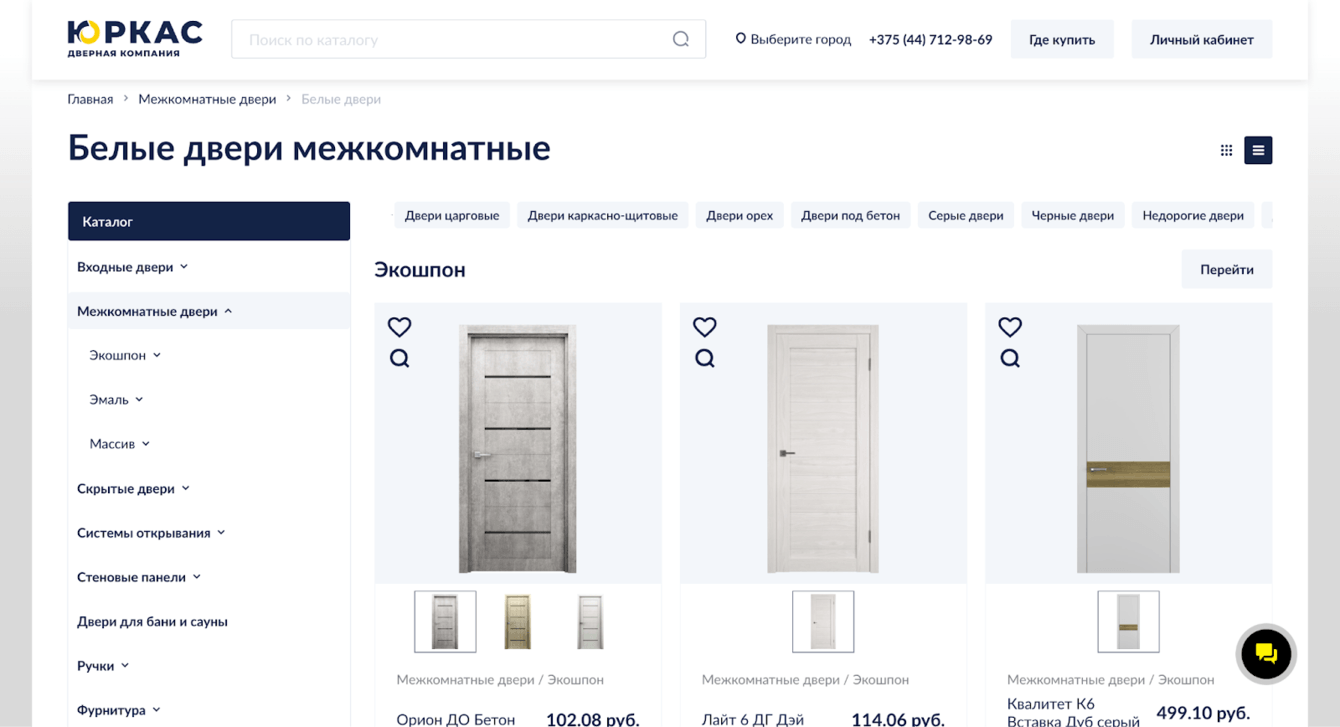Click the location pin for Выберите город

(741, 39)
